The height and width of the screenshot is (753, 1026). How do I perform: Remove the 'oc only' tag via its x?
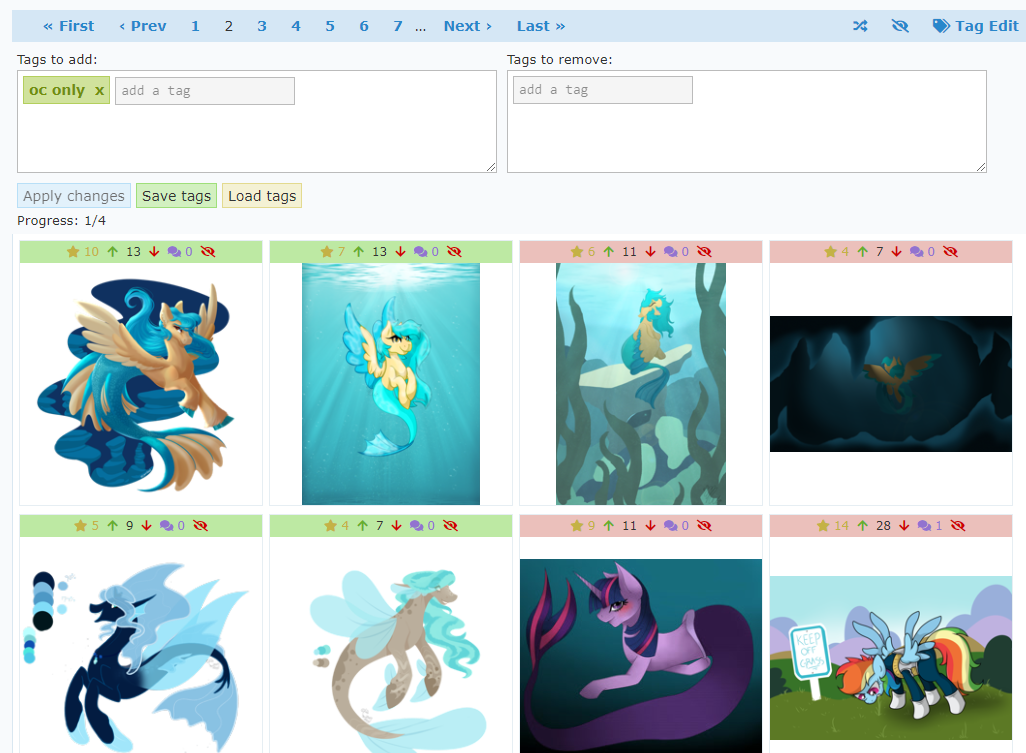tap(99, 90)
